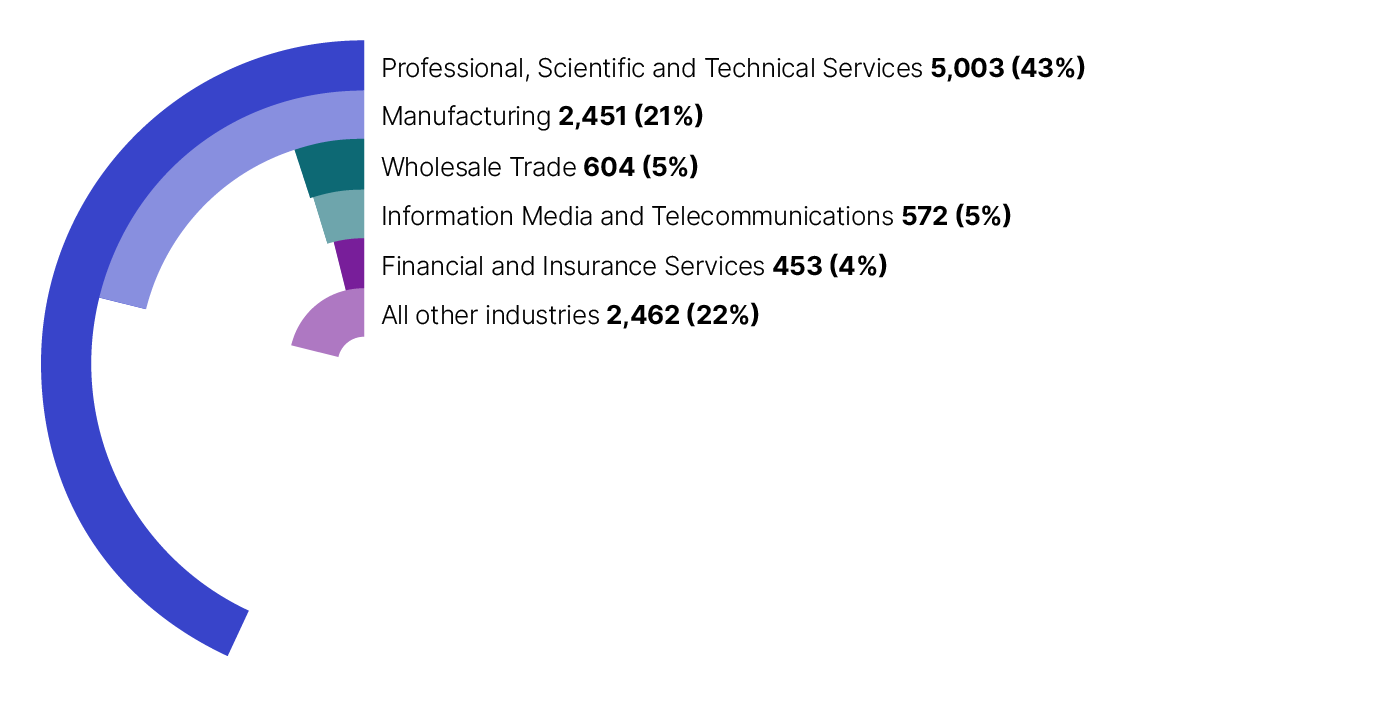Screen dimensions: 1378x726
Task: Click the Wholesale Trade label text
Action: click(479, 167)
